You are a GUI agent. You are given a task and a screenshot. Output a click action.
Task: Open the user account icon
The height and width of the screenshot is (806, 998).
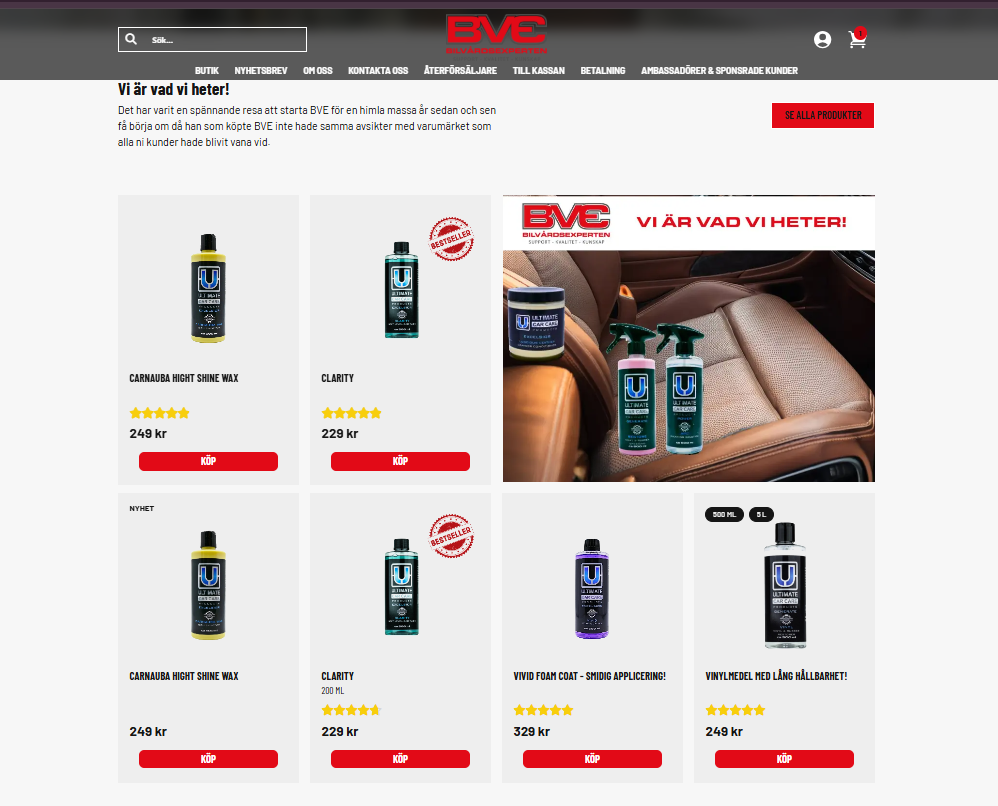822,39
